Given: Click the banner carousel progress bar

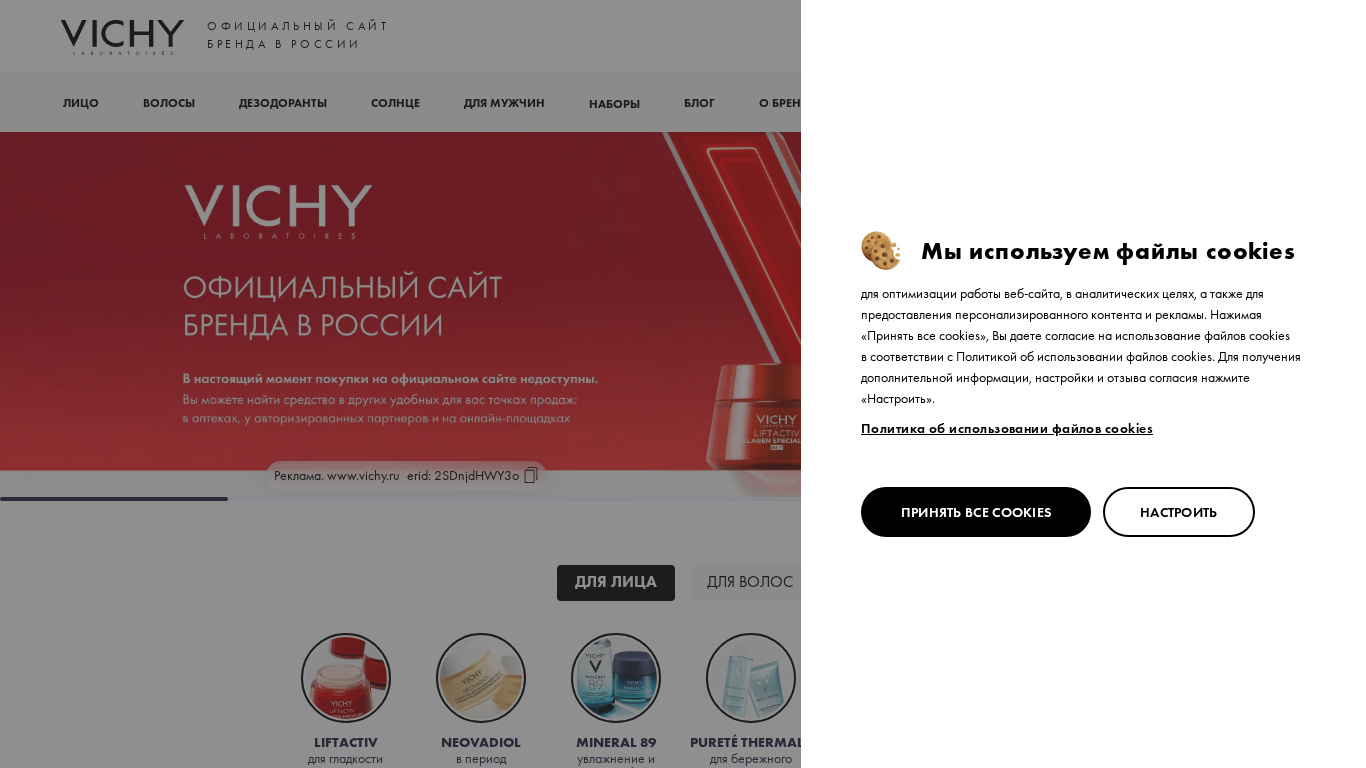Looking at the screenshot, I should 400,499.
